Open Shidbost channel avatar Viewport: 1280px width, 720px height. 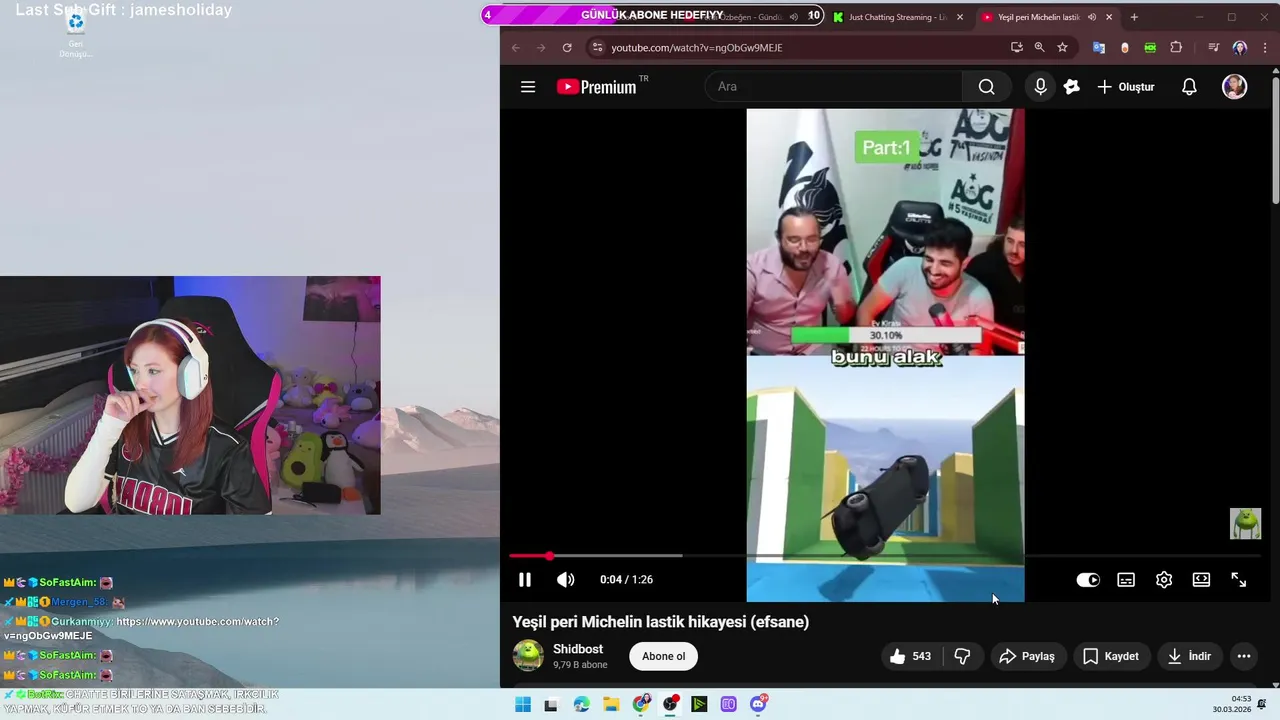point(528,656)
